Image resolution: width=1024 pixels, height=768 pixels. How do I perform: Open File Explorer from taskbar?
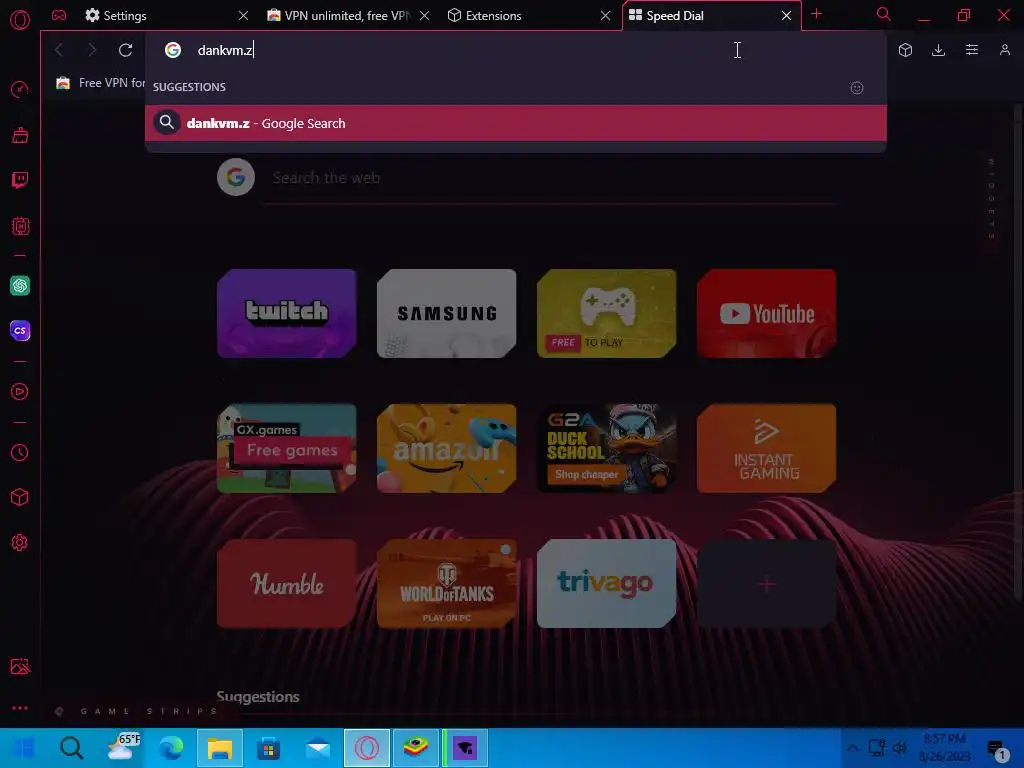coord(220,748)
